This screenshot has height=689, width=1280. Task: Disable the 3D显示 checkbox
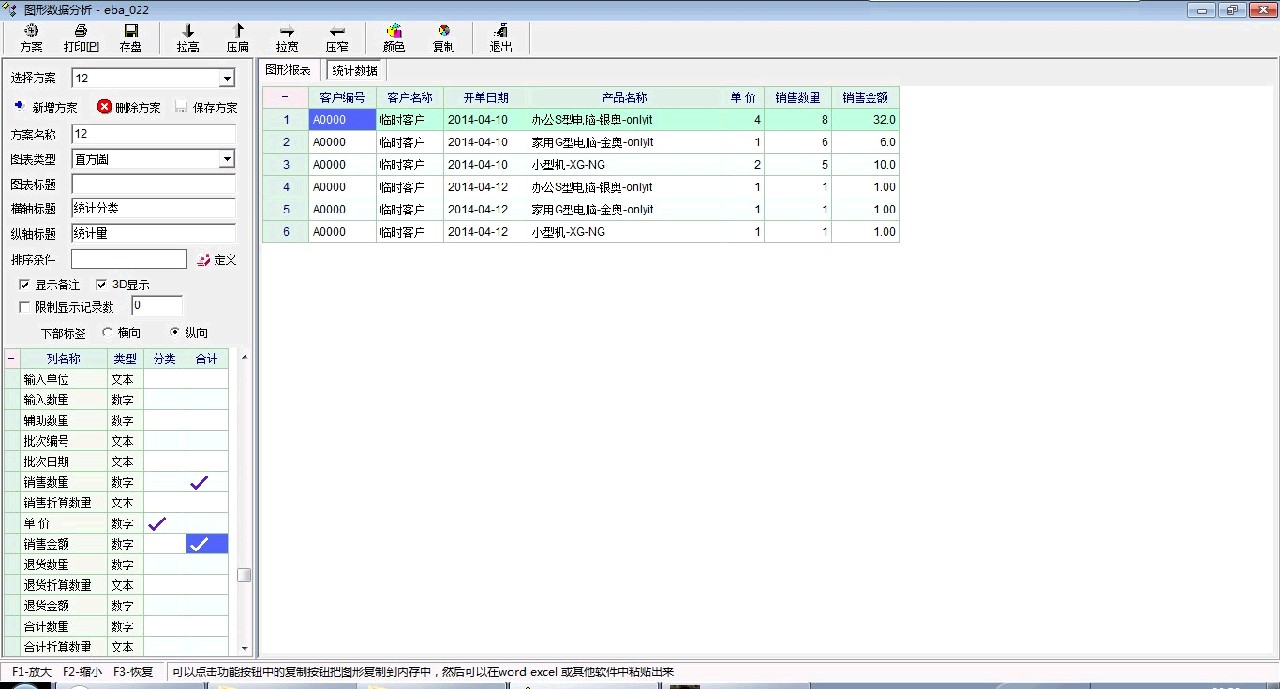coord(101,285)
